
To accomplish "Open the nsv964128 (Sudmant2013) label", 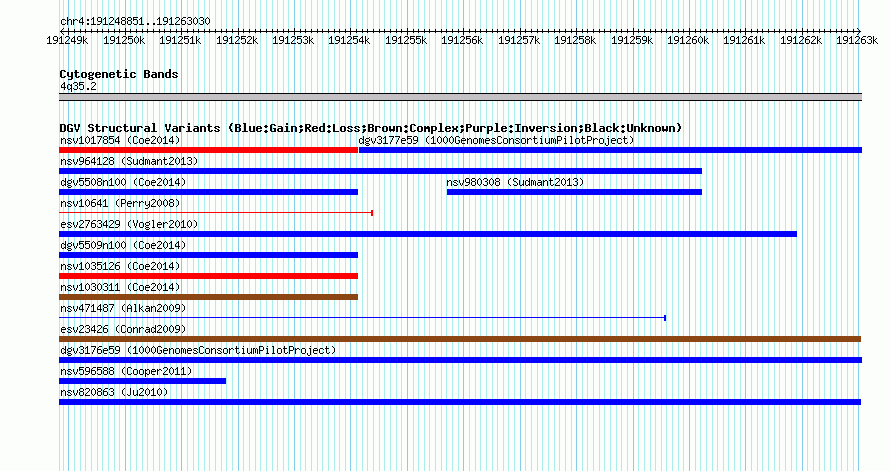I will point(129,161).
